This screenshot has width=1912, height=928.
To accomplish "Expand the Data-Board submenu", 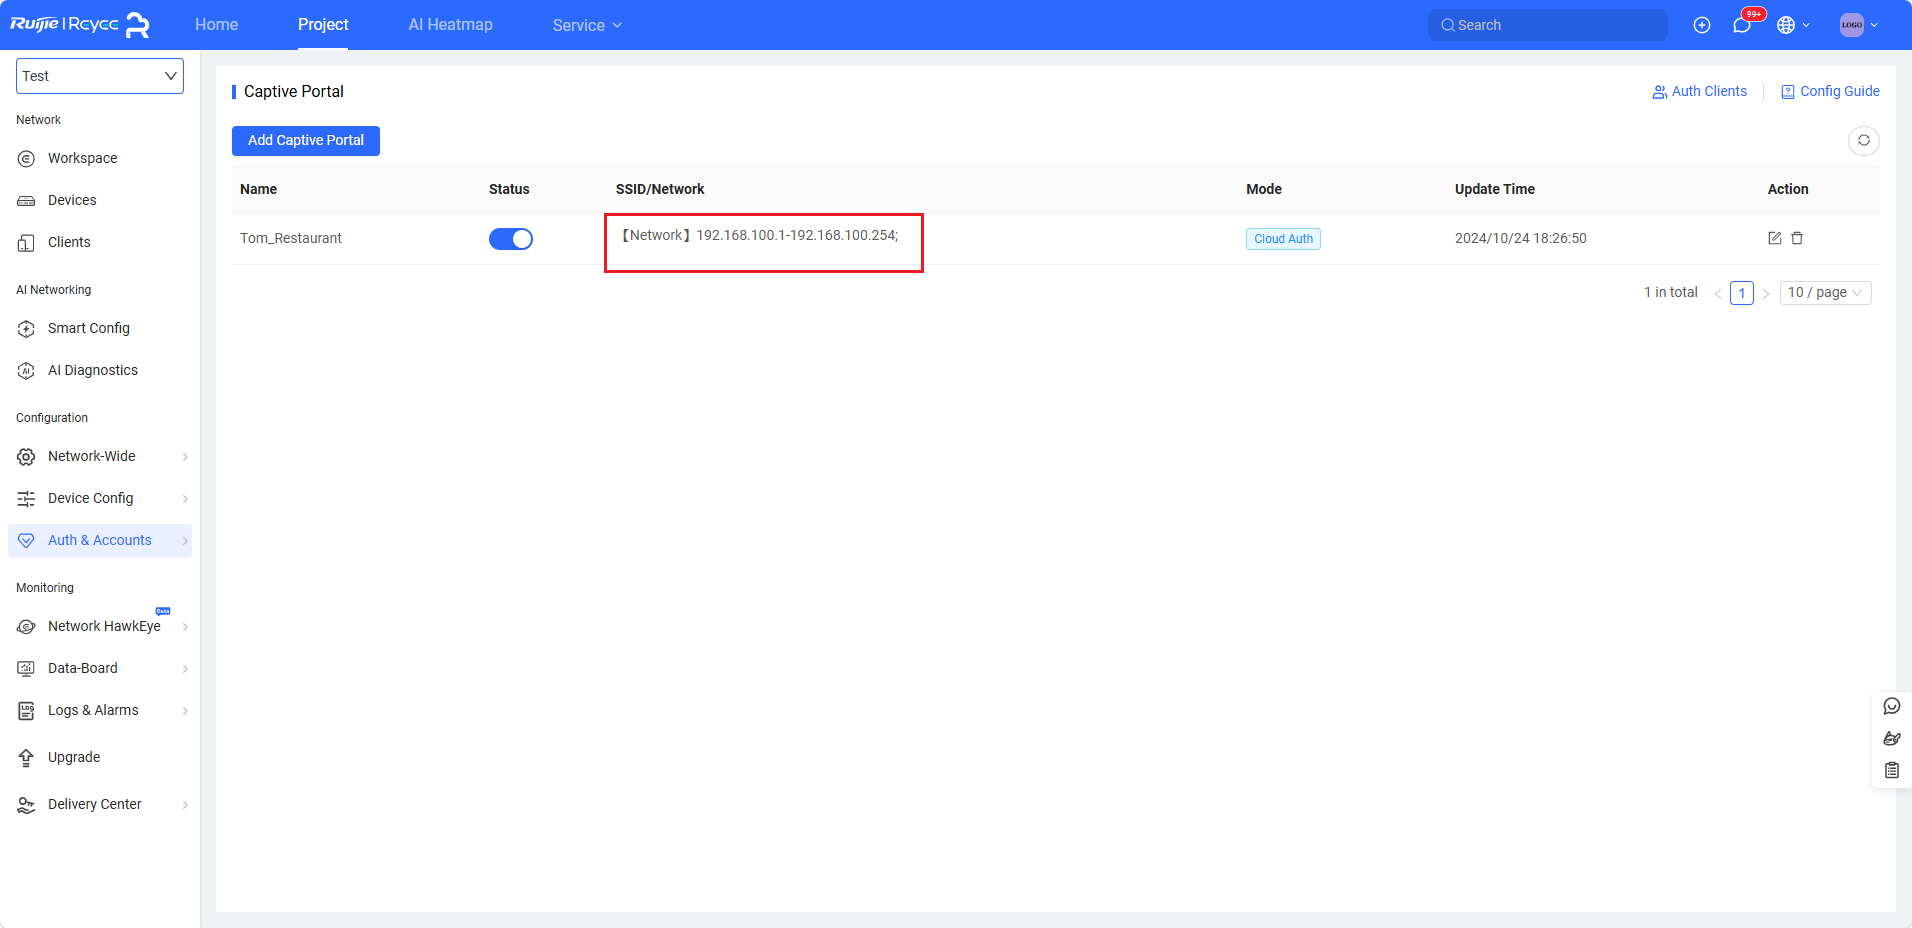I will [x=185, y=669].
